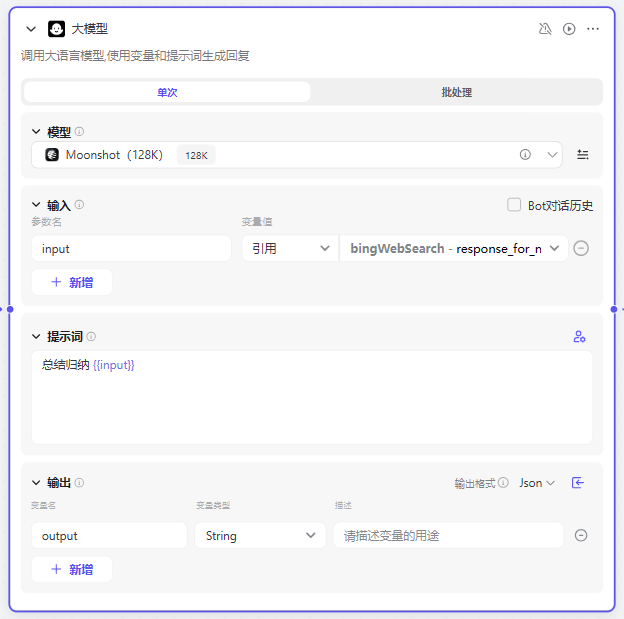The image size is (624, 619).
Task: Open the Json output format dropdown
Action: [537, 483]
